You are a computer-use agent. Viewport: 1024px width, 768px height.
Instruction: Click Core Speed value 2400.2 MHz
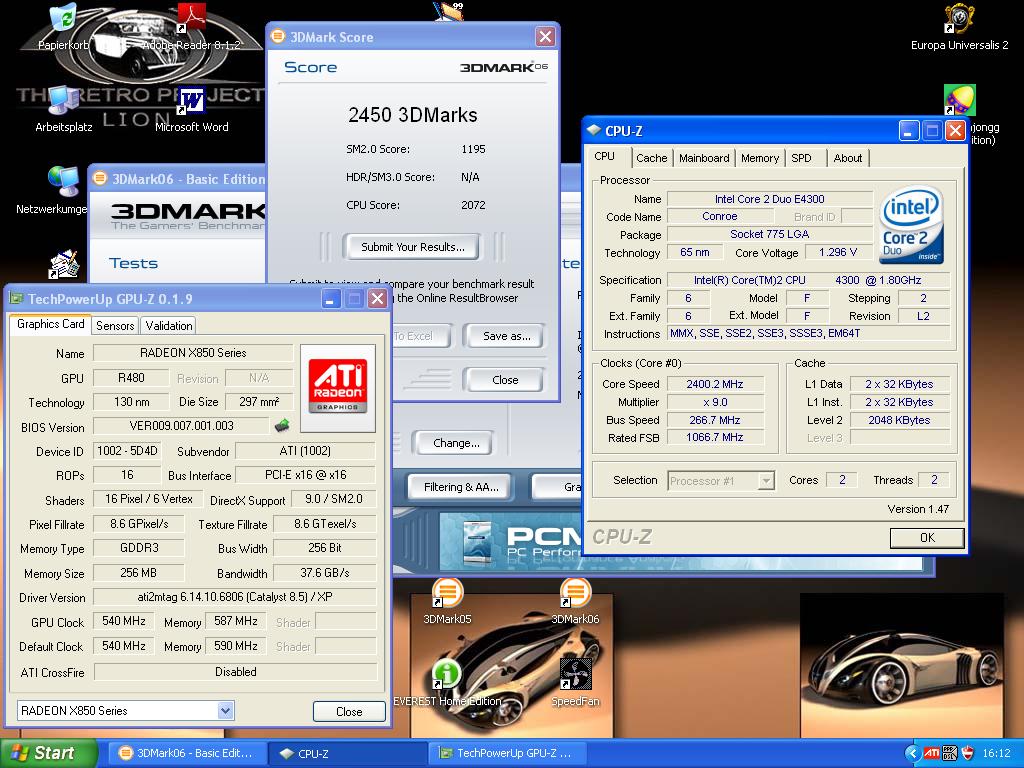715,384
